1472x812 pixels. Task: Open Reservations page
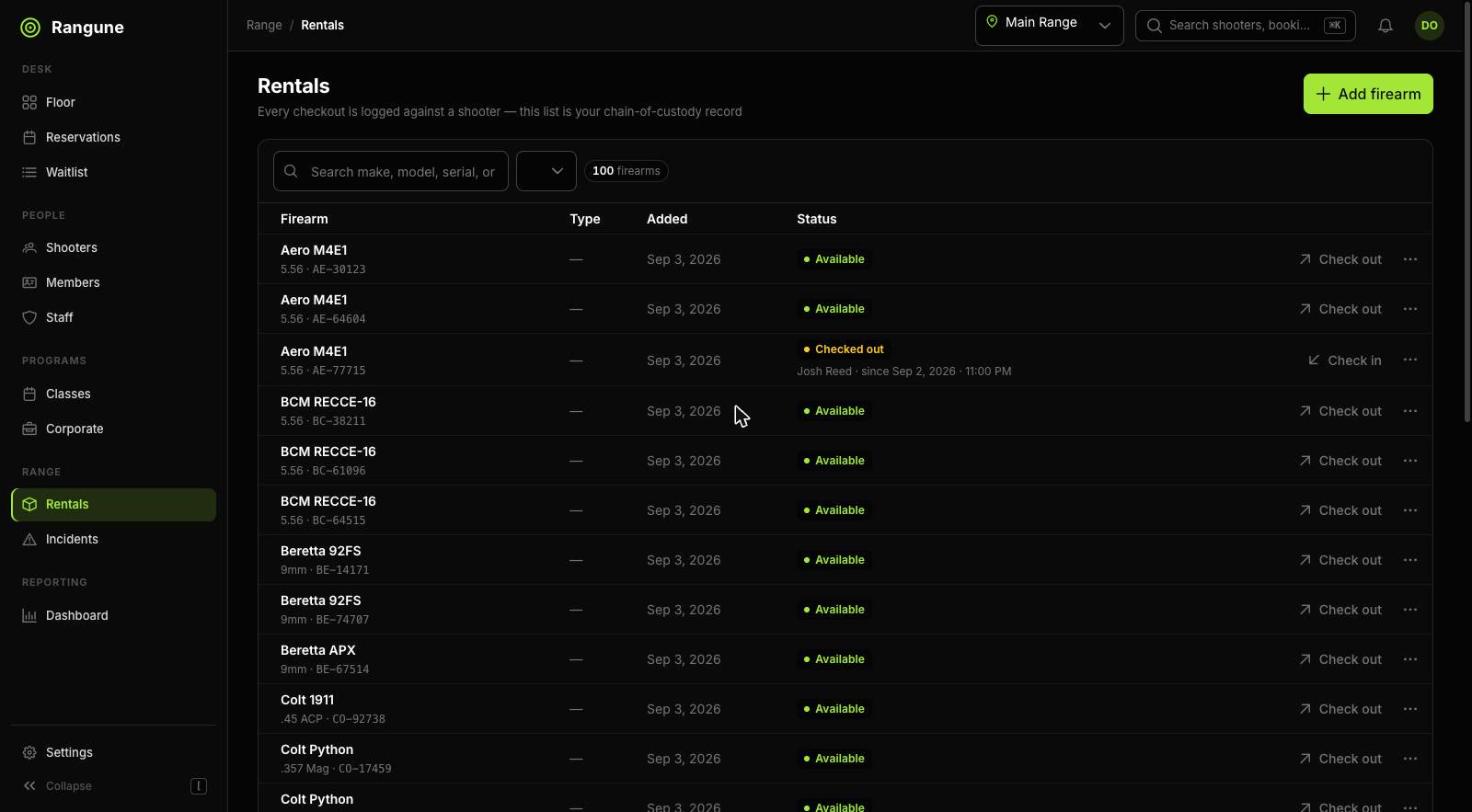tap(113, 137)
